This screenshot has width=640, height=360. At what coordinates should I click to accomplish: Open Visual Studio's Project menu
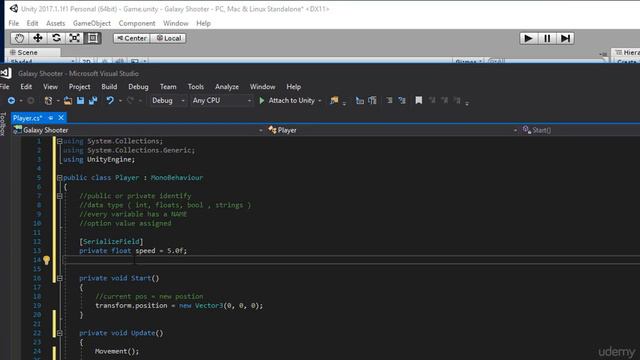pos(79,87)
